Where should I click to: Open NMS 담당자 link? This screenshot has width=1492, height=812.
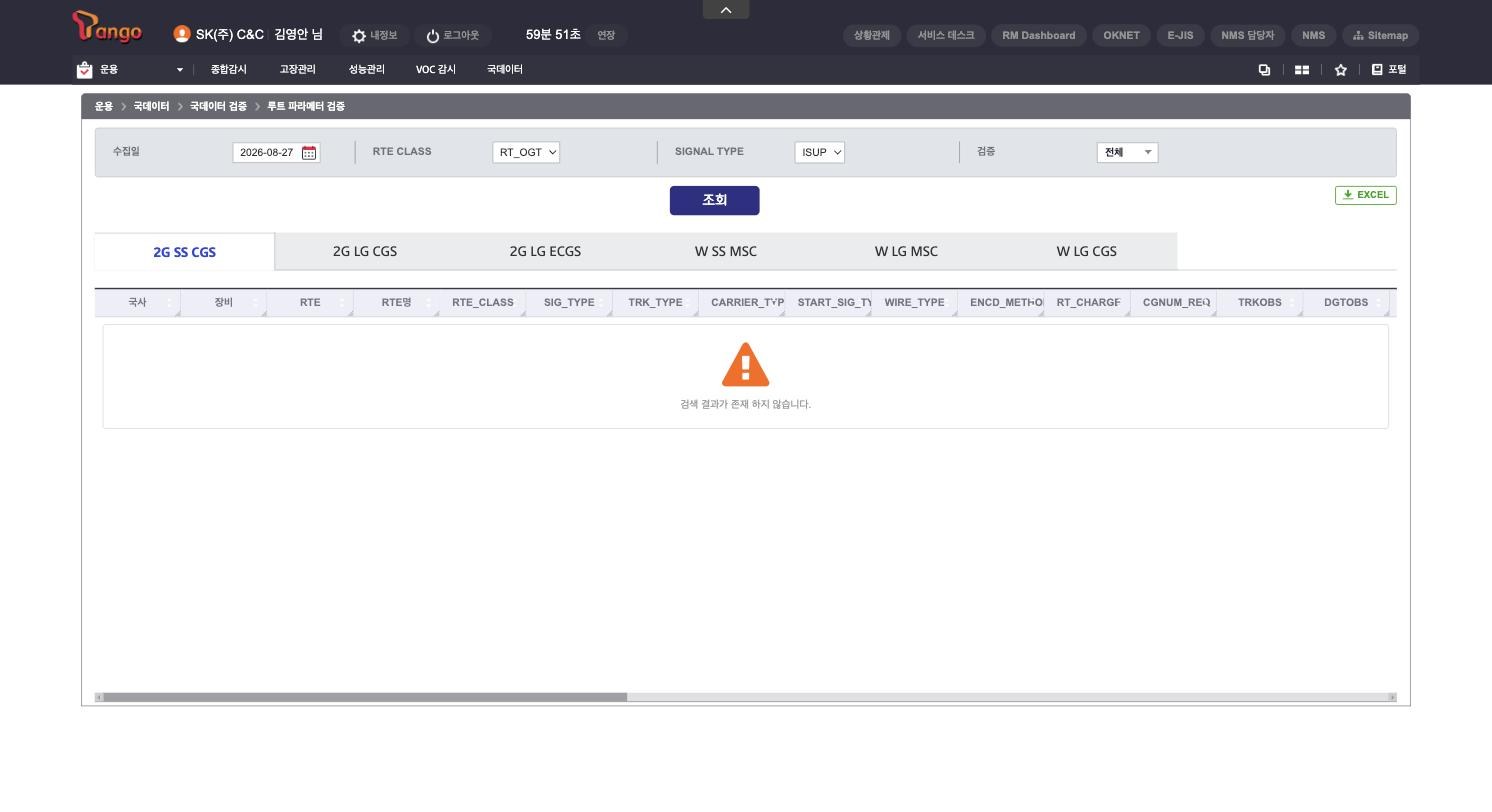1247,35
